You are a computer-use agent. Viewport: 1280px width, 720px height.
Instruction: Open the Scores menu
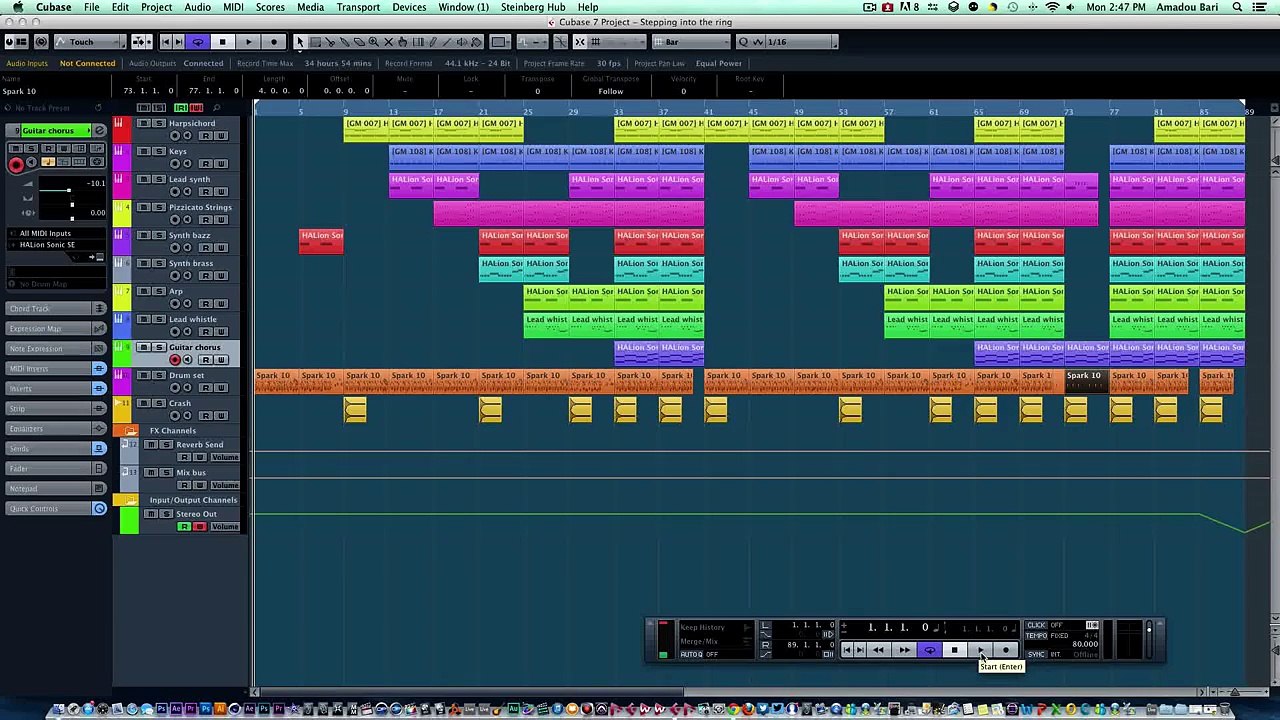click(x=270, y=7)
